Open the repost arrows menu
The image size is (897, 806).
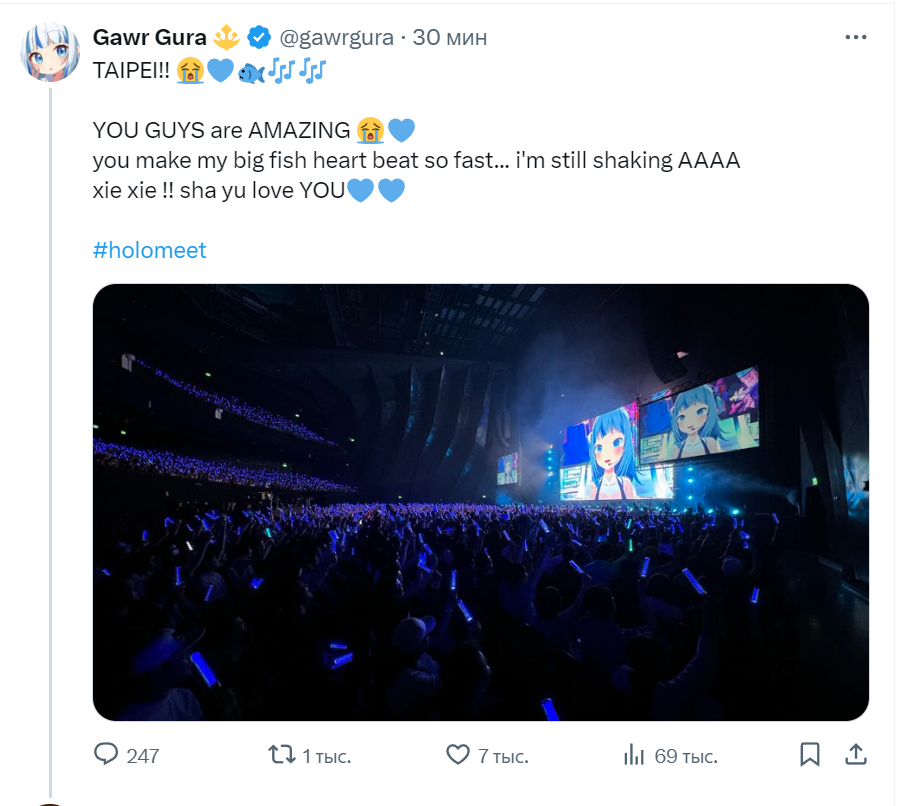282,755
